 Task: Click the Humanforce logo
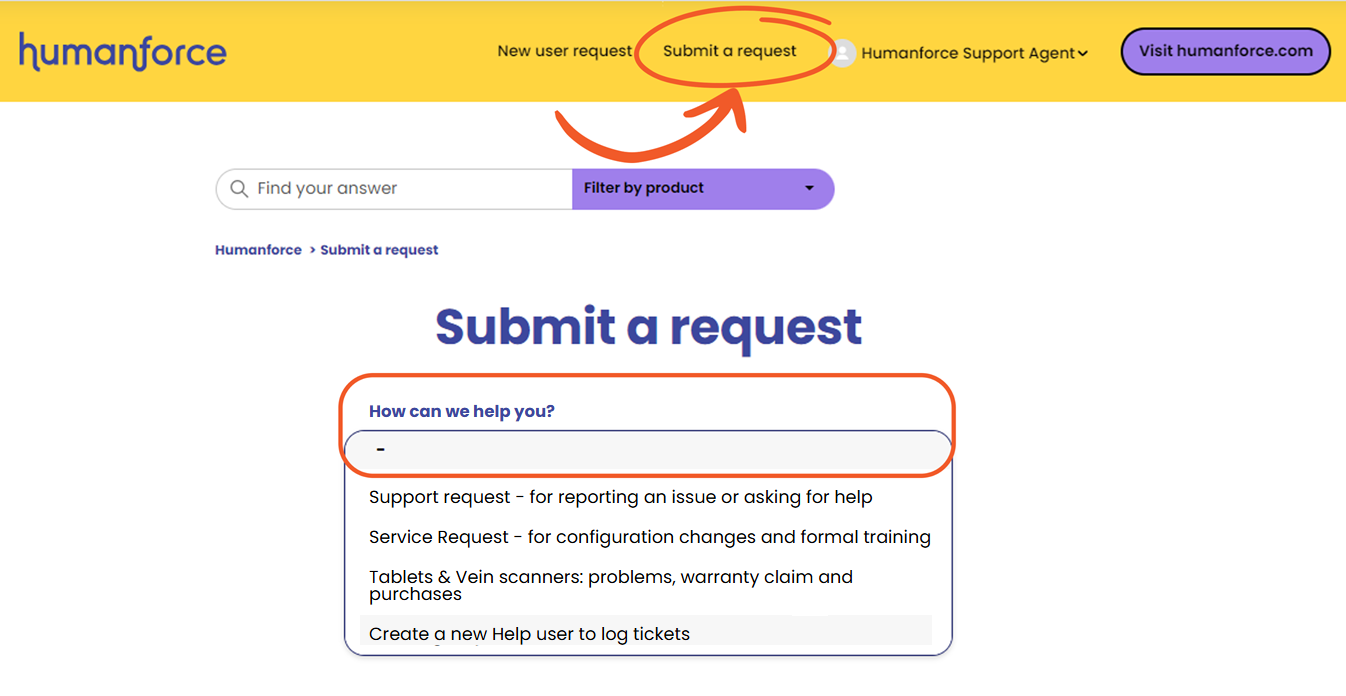click(x=122, y=51)
